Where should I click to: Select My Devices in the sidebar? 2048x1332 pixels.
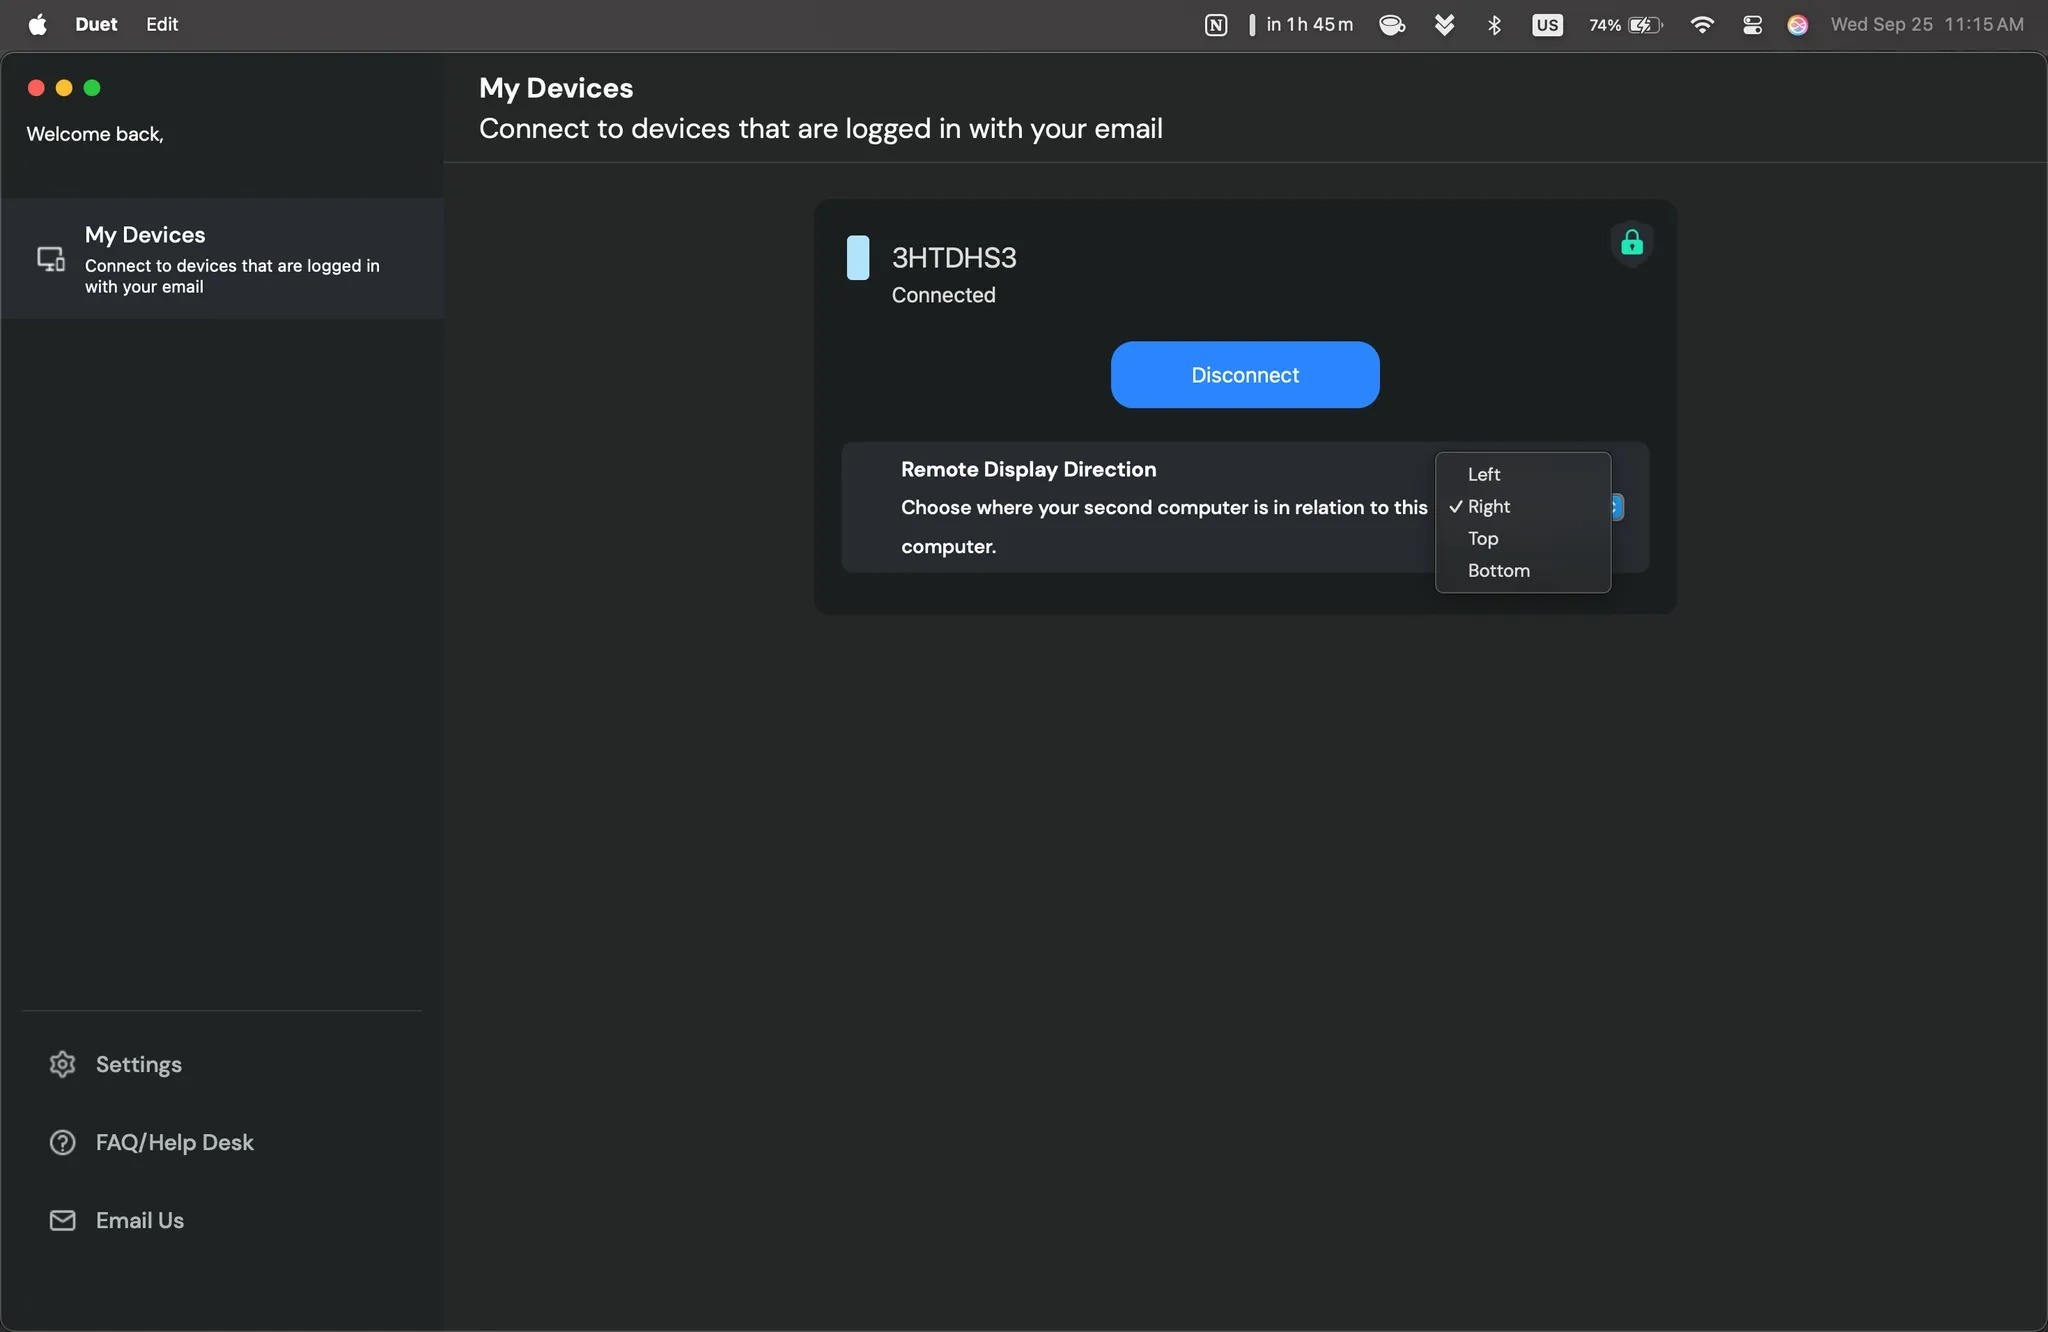pyautogui.click(x=145, y=234)
